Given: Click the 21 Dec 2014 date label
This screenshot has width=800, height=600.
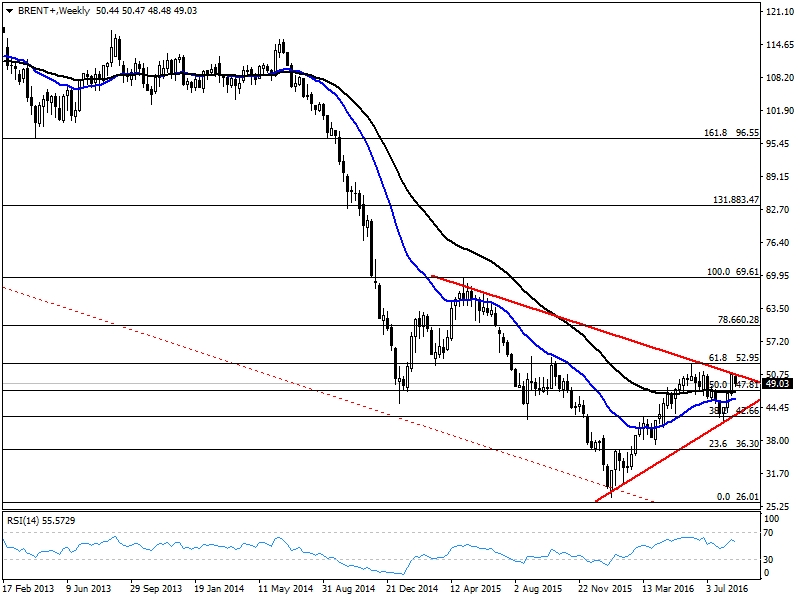Looking at the screenshot, I should tap(412, 589).
